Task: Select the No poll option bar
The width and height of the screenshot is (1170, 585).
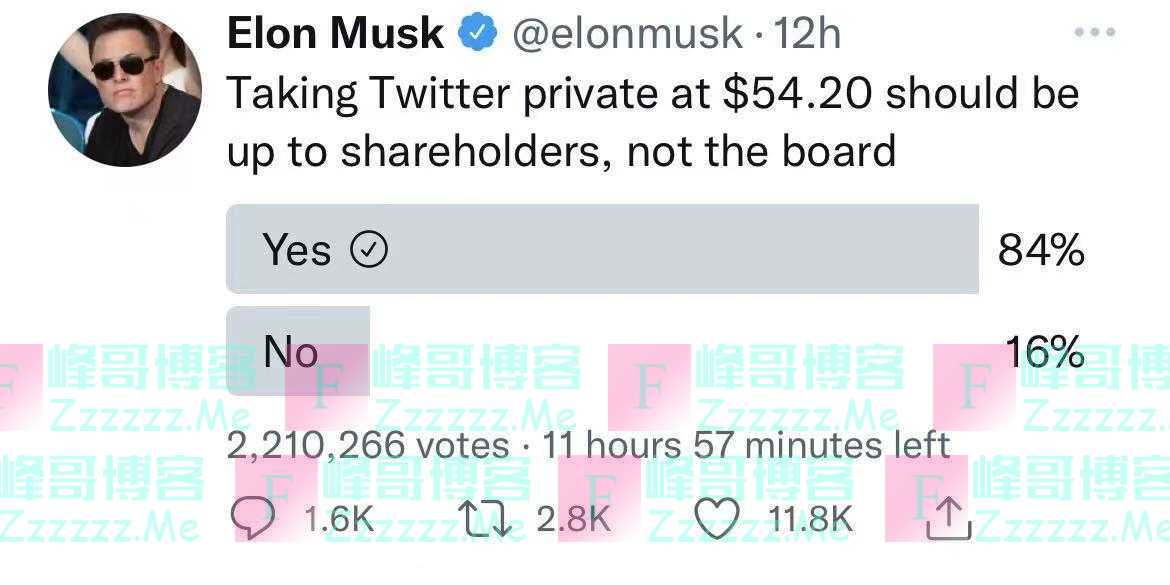Action: point(298,350)
